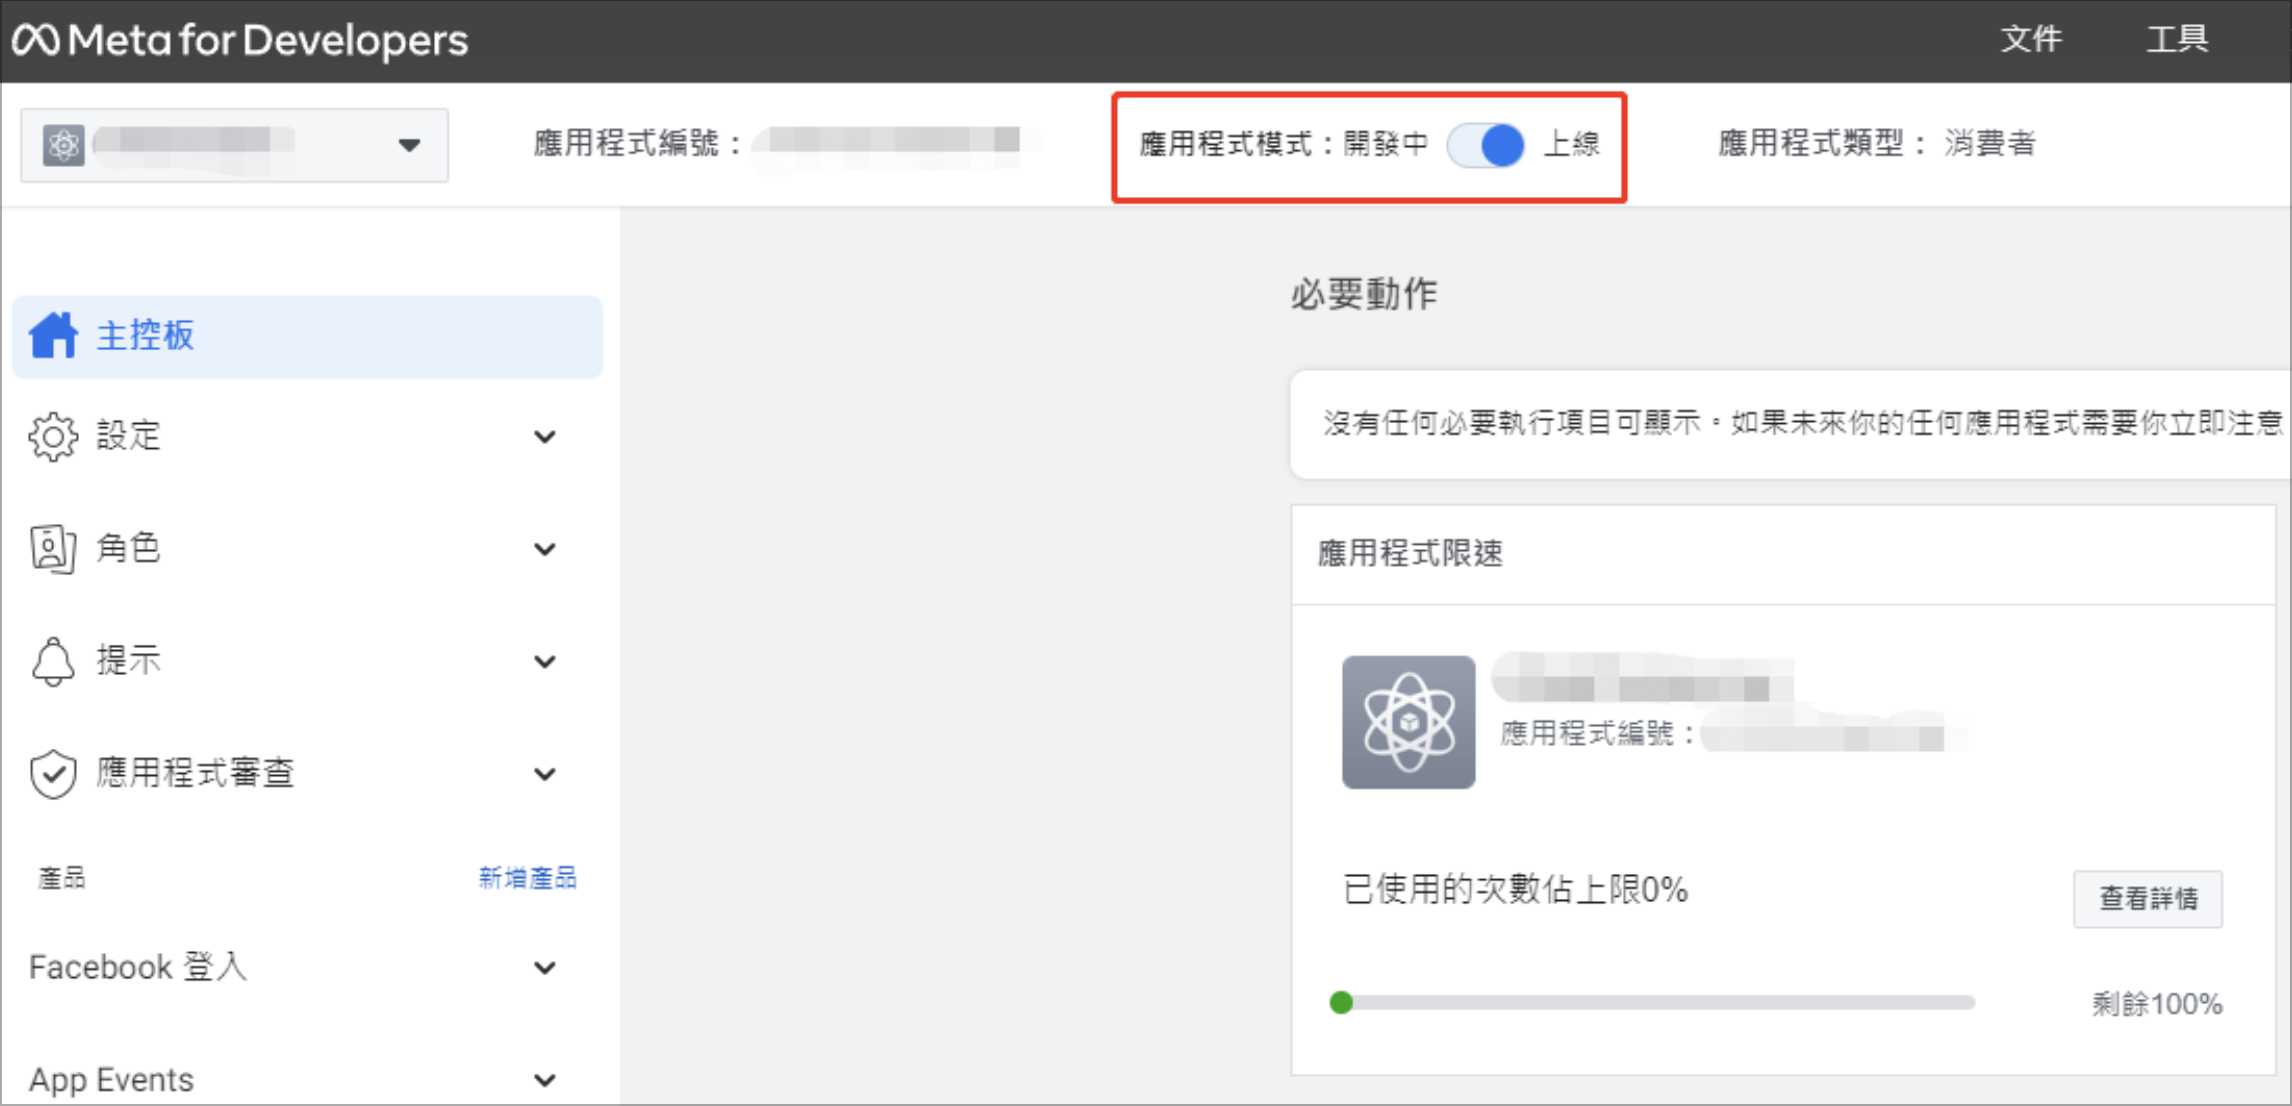The width and height of the screenshot is (2292, 1106).
Task: Click the 查看詳情 button
Action: pos(2148,898)
